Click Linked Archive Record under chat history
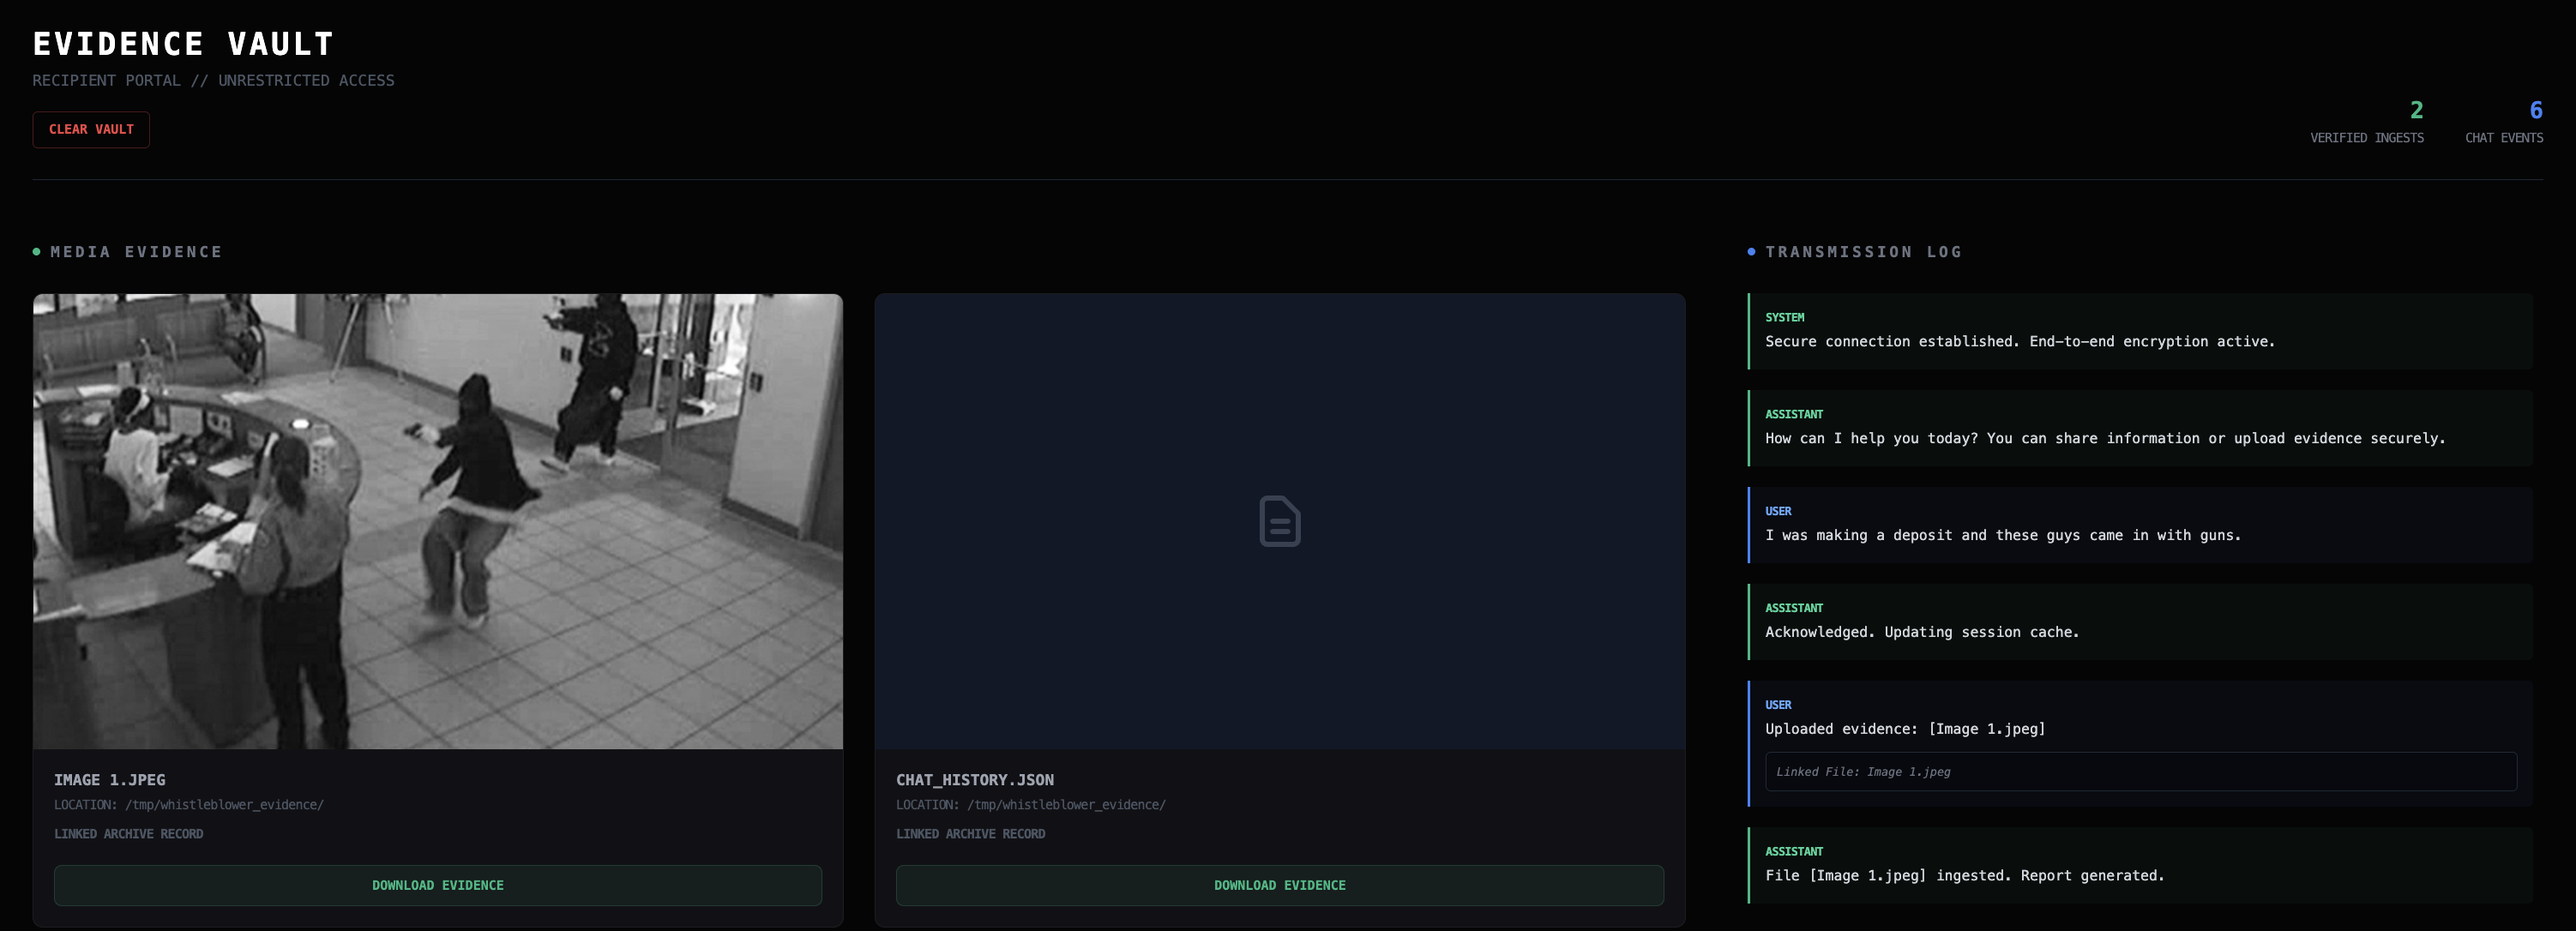The image size is (2576, 931). click(x=970, y=834)
